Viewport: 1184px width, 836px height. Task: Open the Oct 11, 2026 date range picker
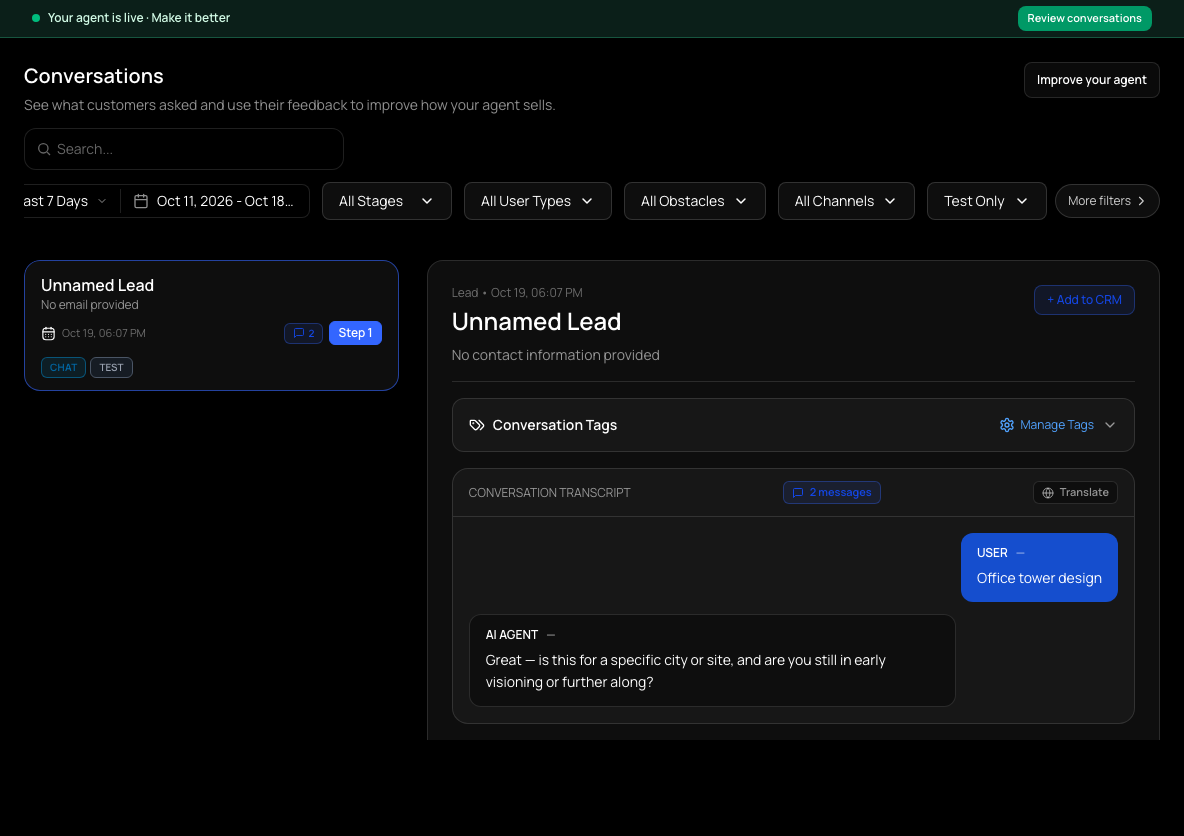pyautogui.click(x=215, y=201)
